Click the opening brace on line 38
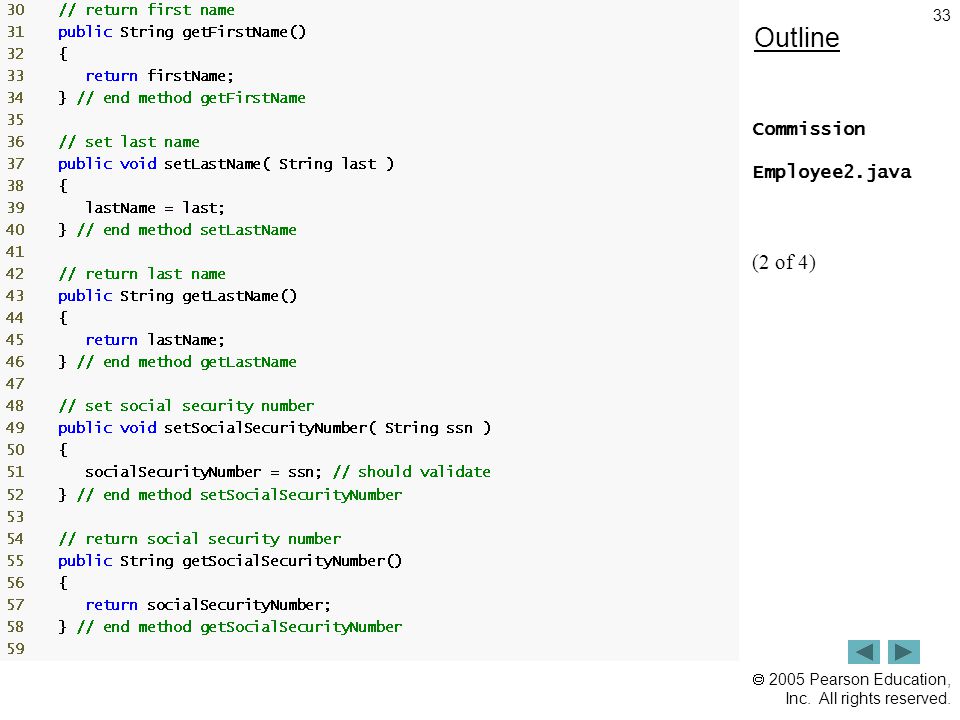 [63, 186]
